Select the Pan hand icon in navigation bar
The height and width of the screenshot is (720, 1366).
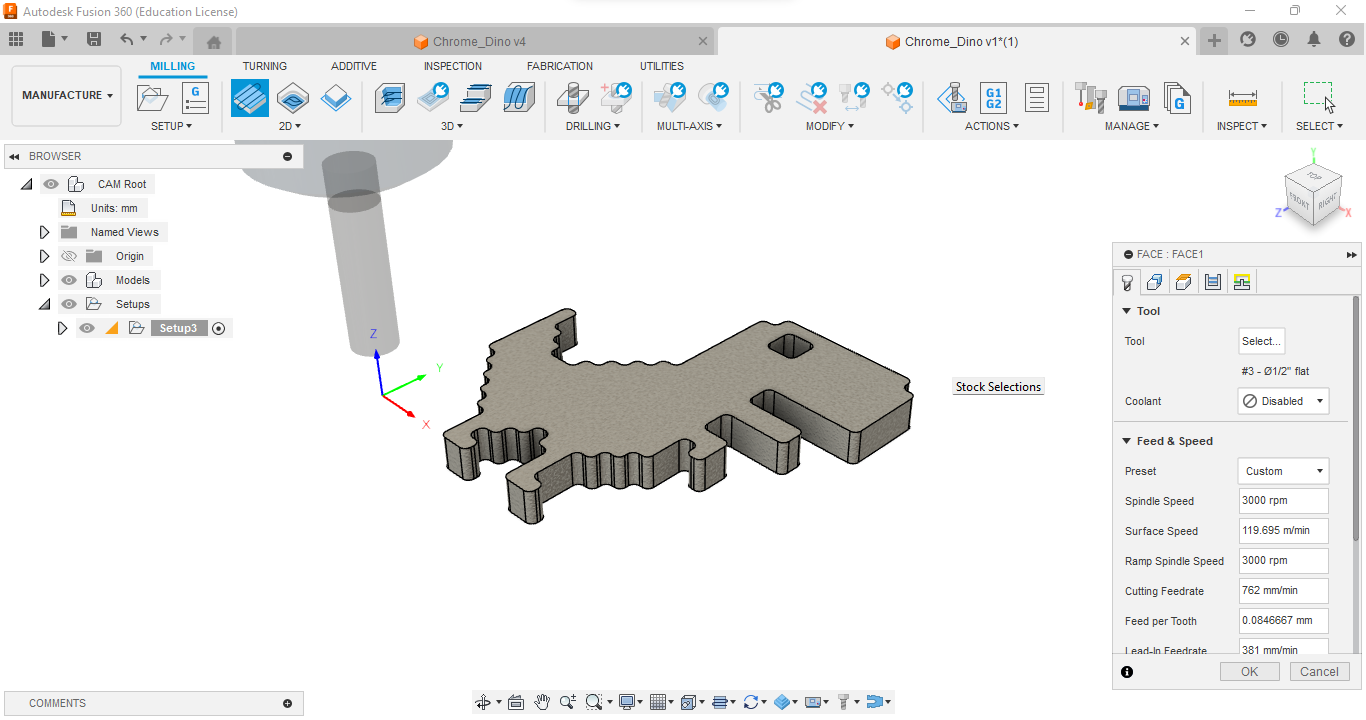pos(541,702)
